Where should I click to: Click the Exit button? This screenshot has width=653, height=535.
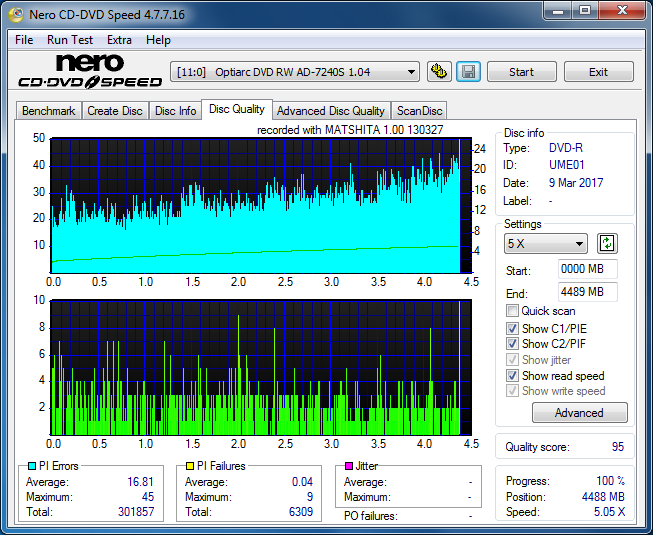coord(598,72)
